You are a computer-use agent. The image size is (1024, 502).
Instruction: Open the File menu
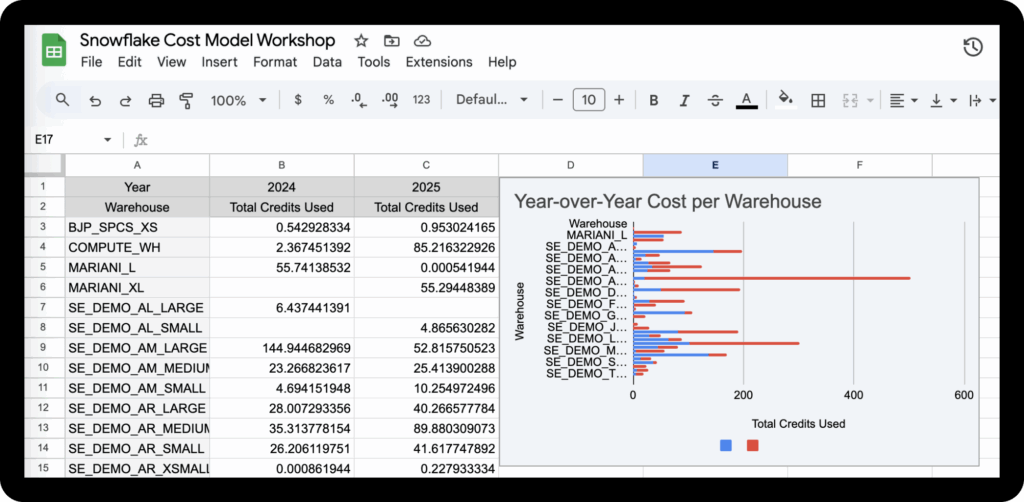coord(91,62)
